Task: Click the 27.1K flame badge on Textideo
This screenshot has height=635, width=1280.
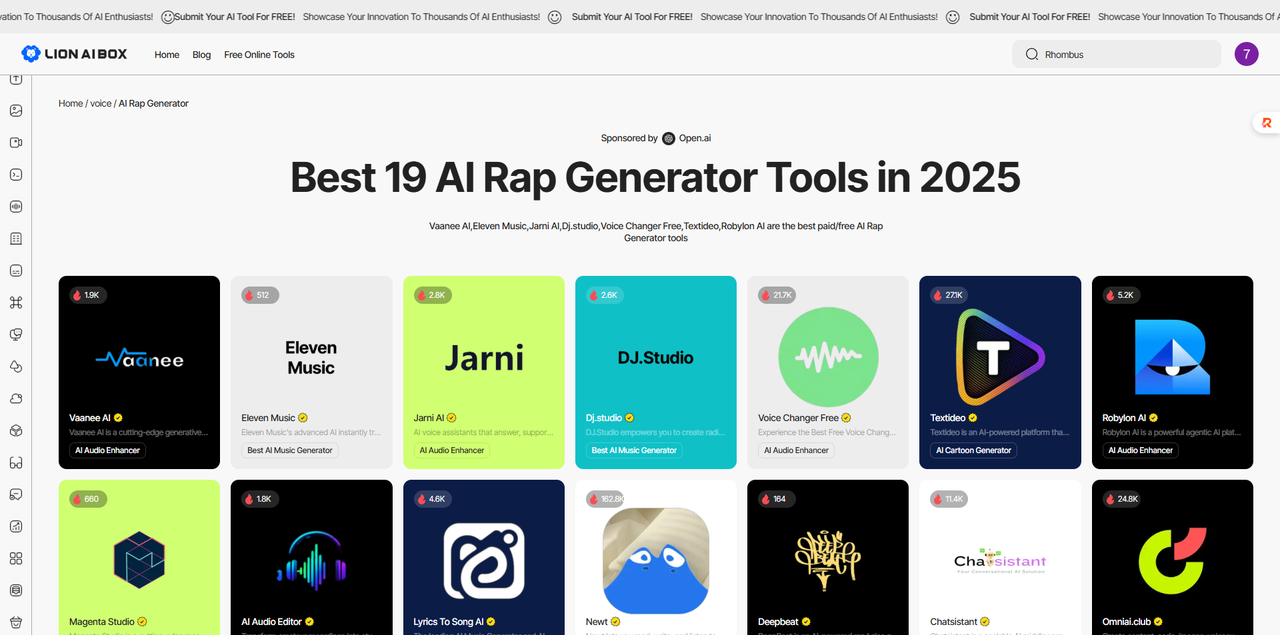Action: [x=949, y=295]
